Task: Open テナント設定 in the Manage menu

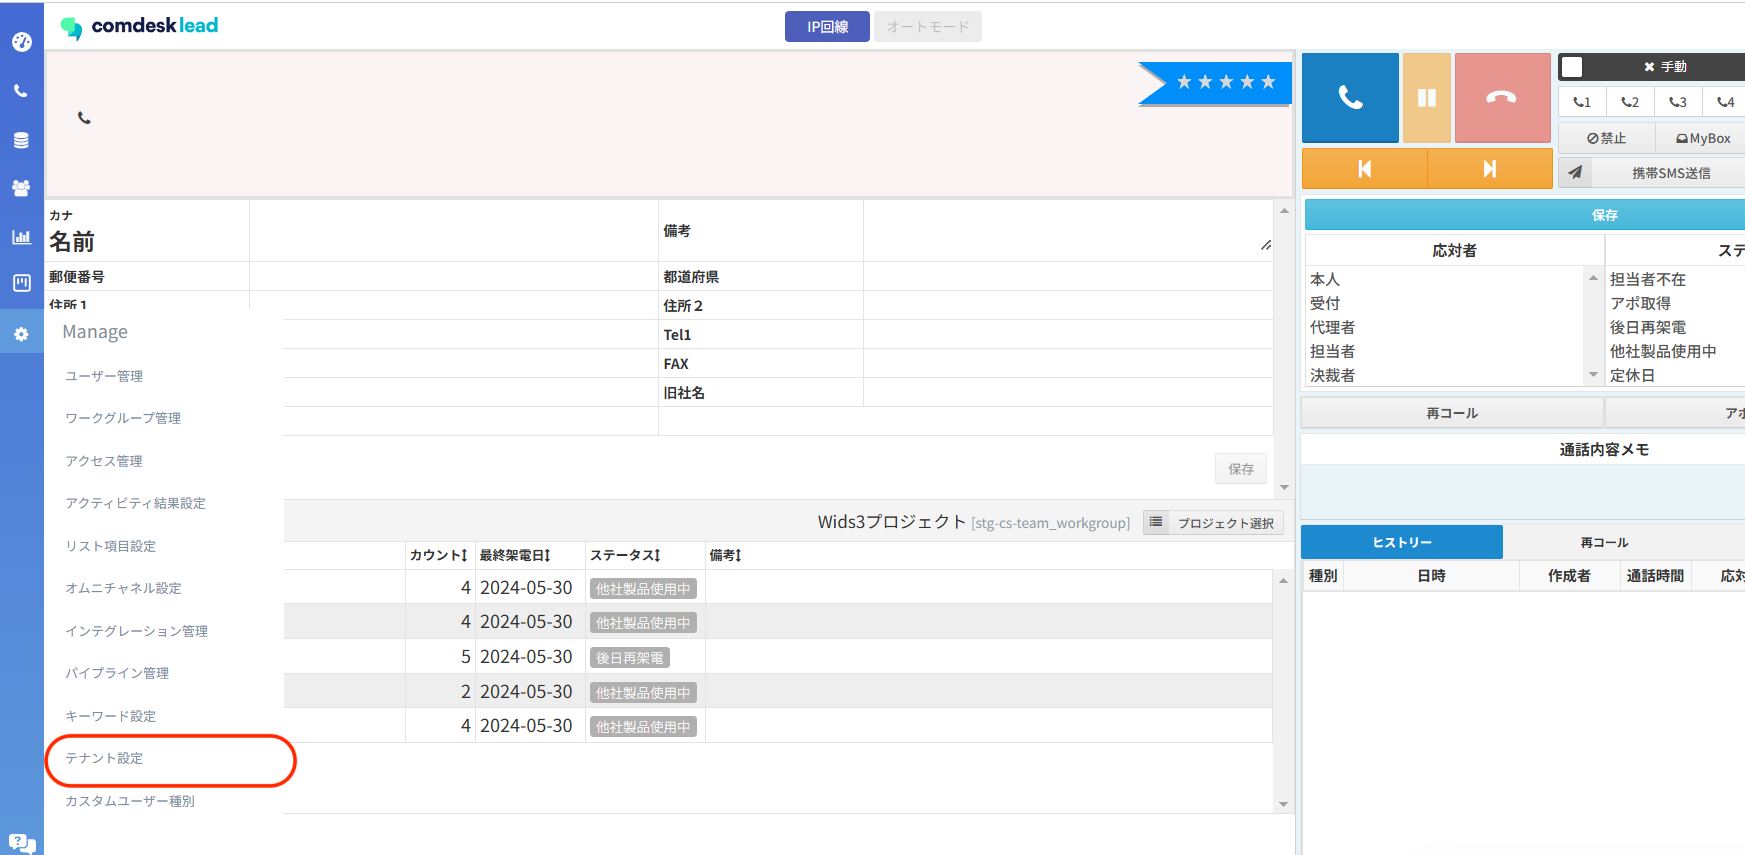Action: (x=104, y=759)
